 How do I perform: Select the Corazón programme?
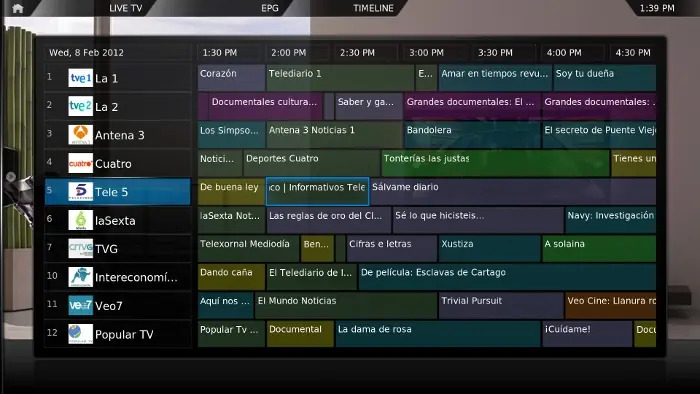tap(231, 78)
